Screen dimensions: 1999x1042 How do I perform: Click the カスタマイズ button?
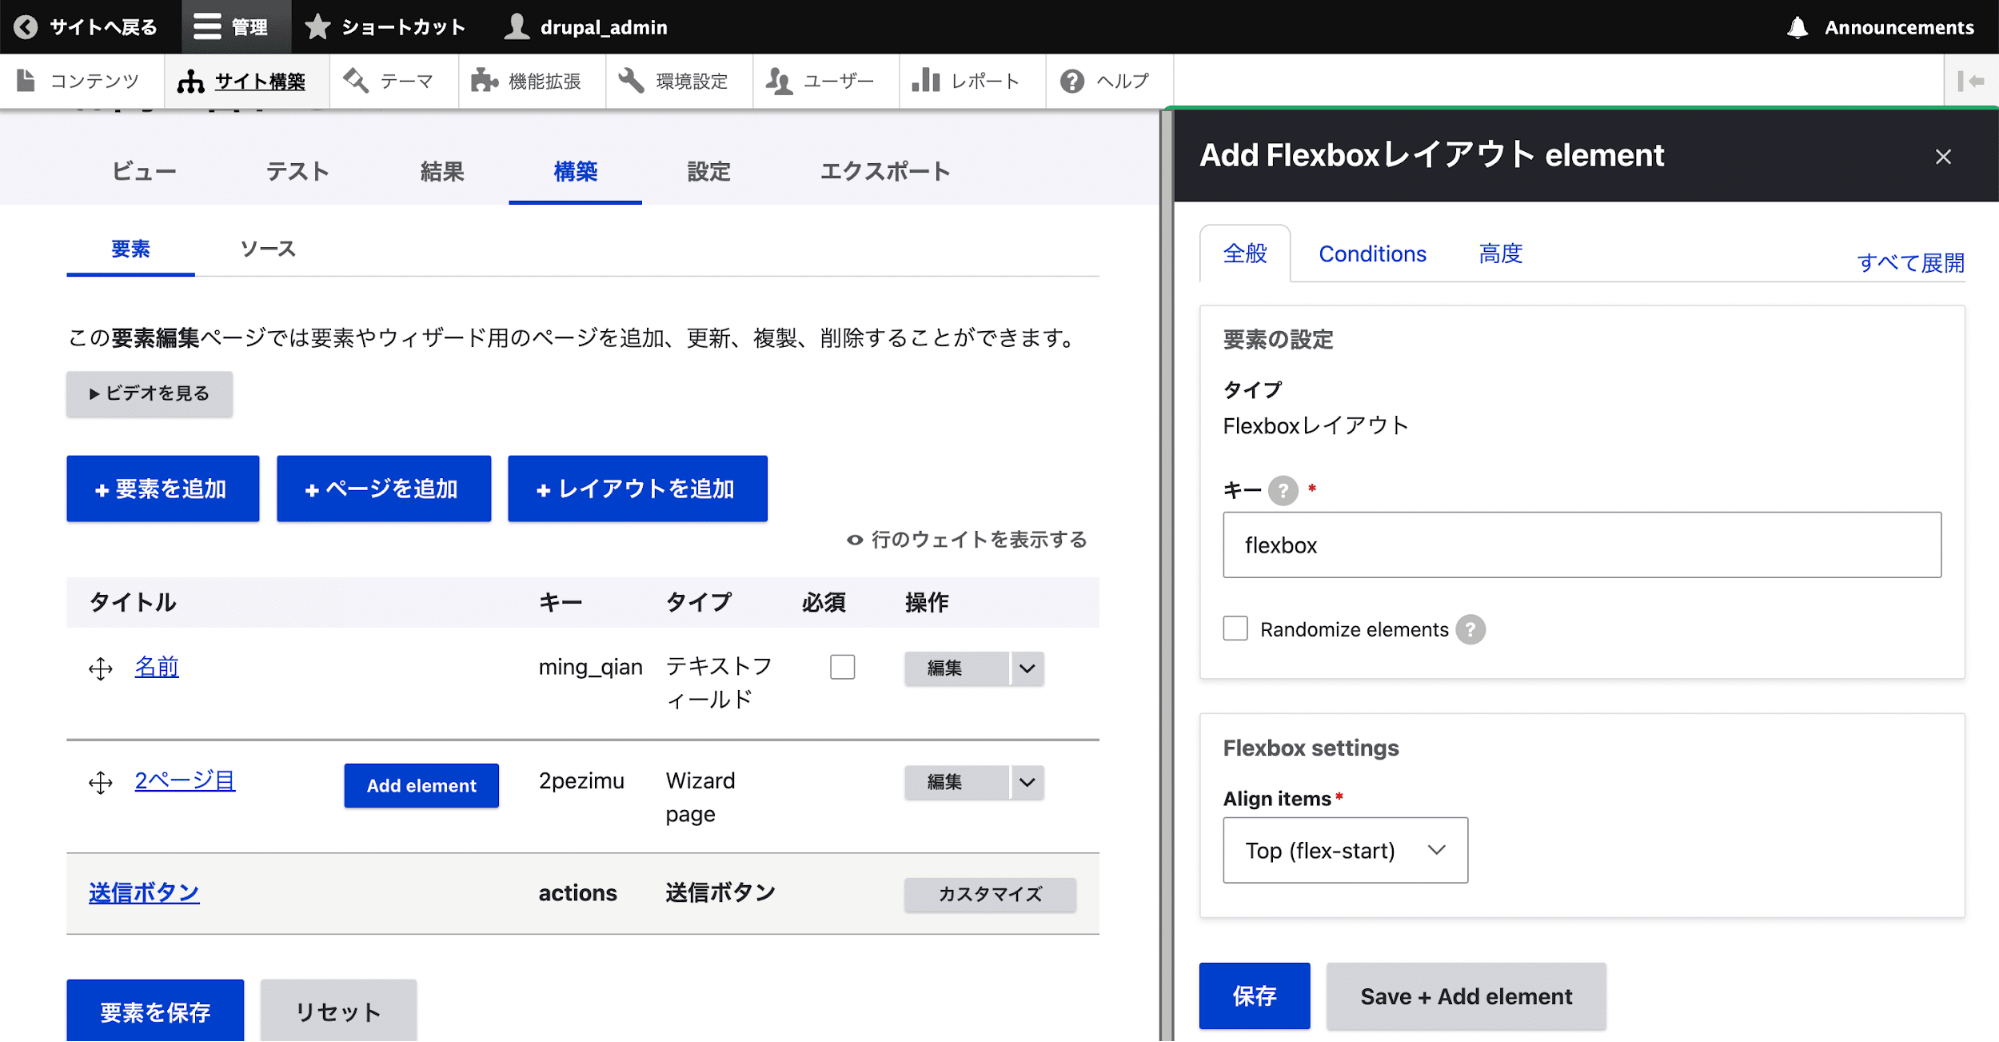[x=990, y=895]
